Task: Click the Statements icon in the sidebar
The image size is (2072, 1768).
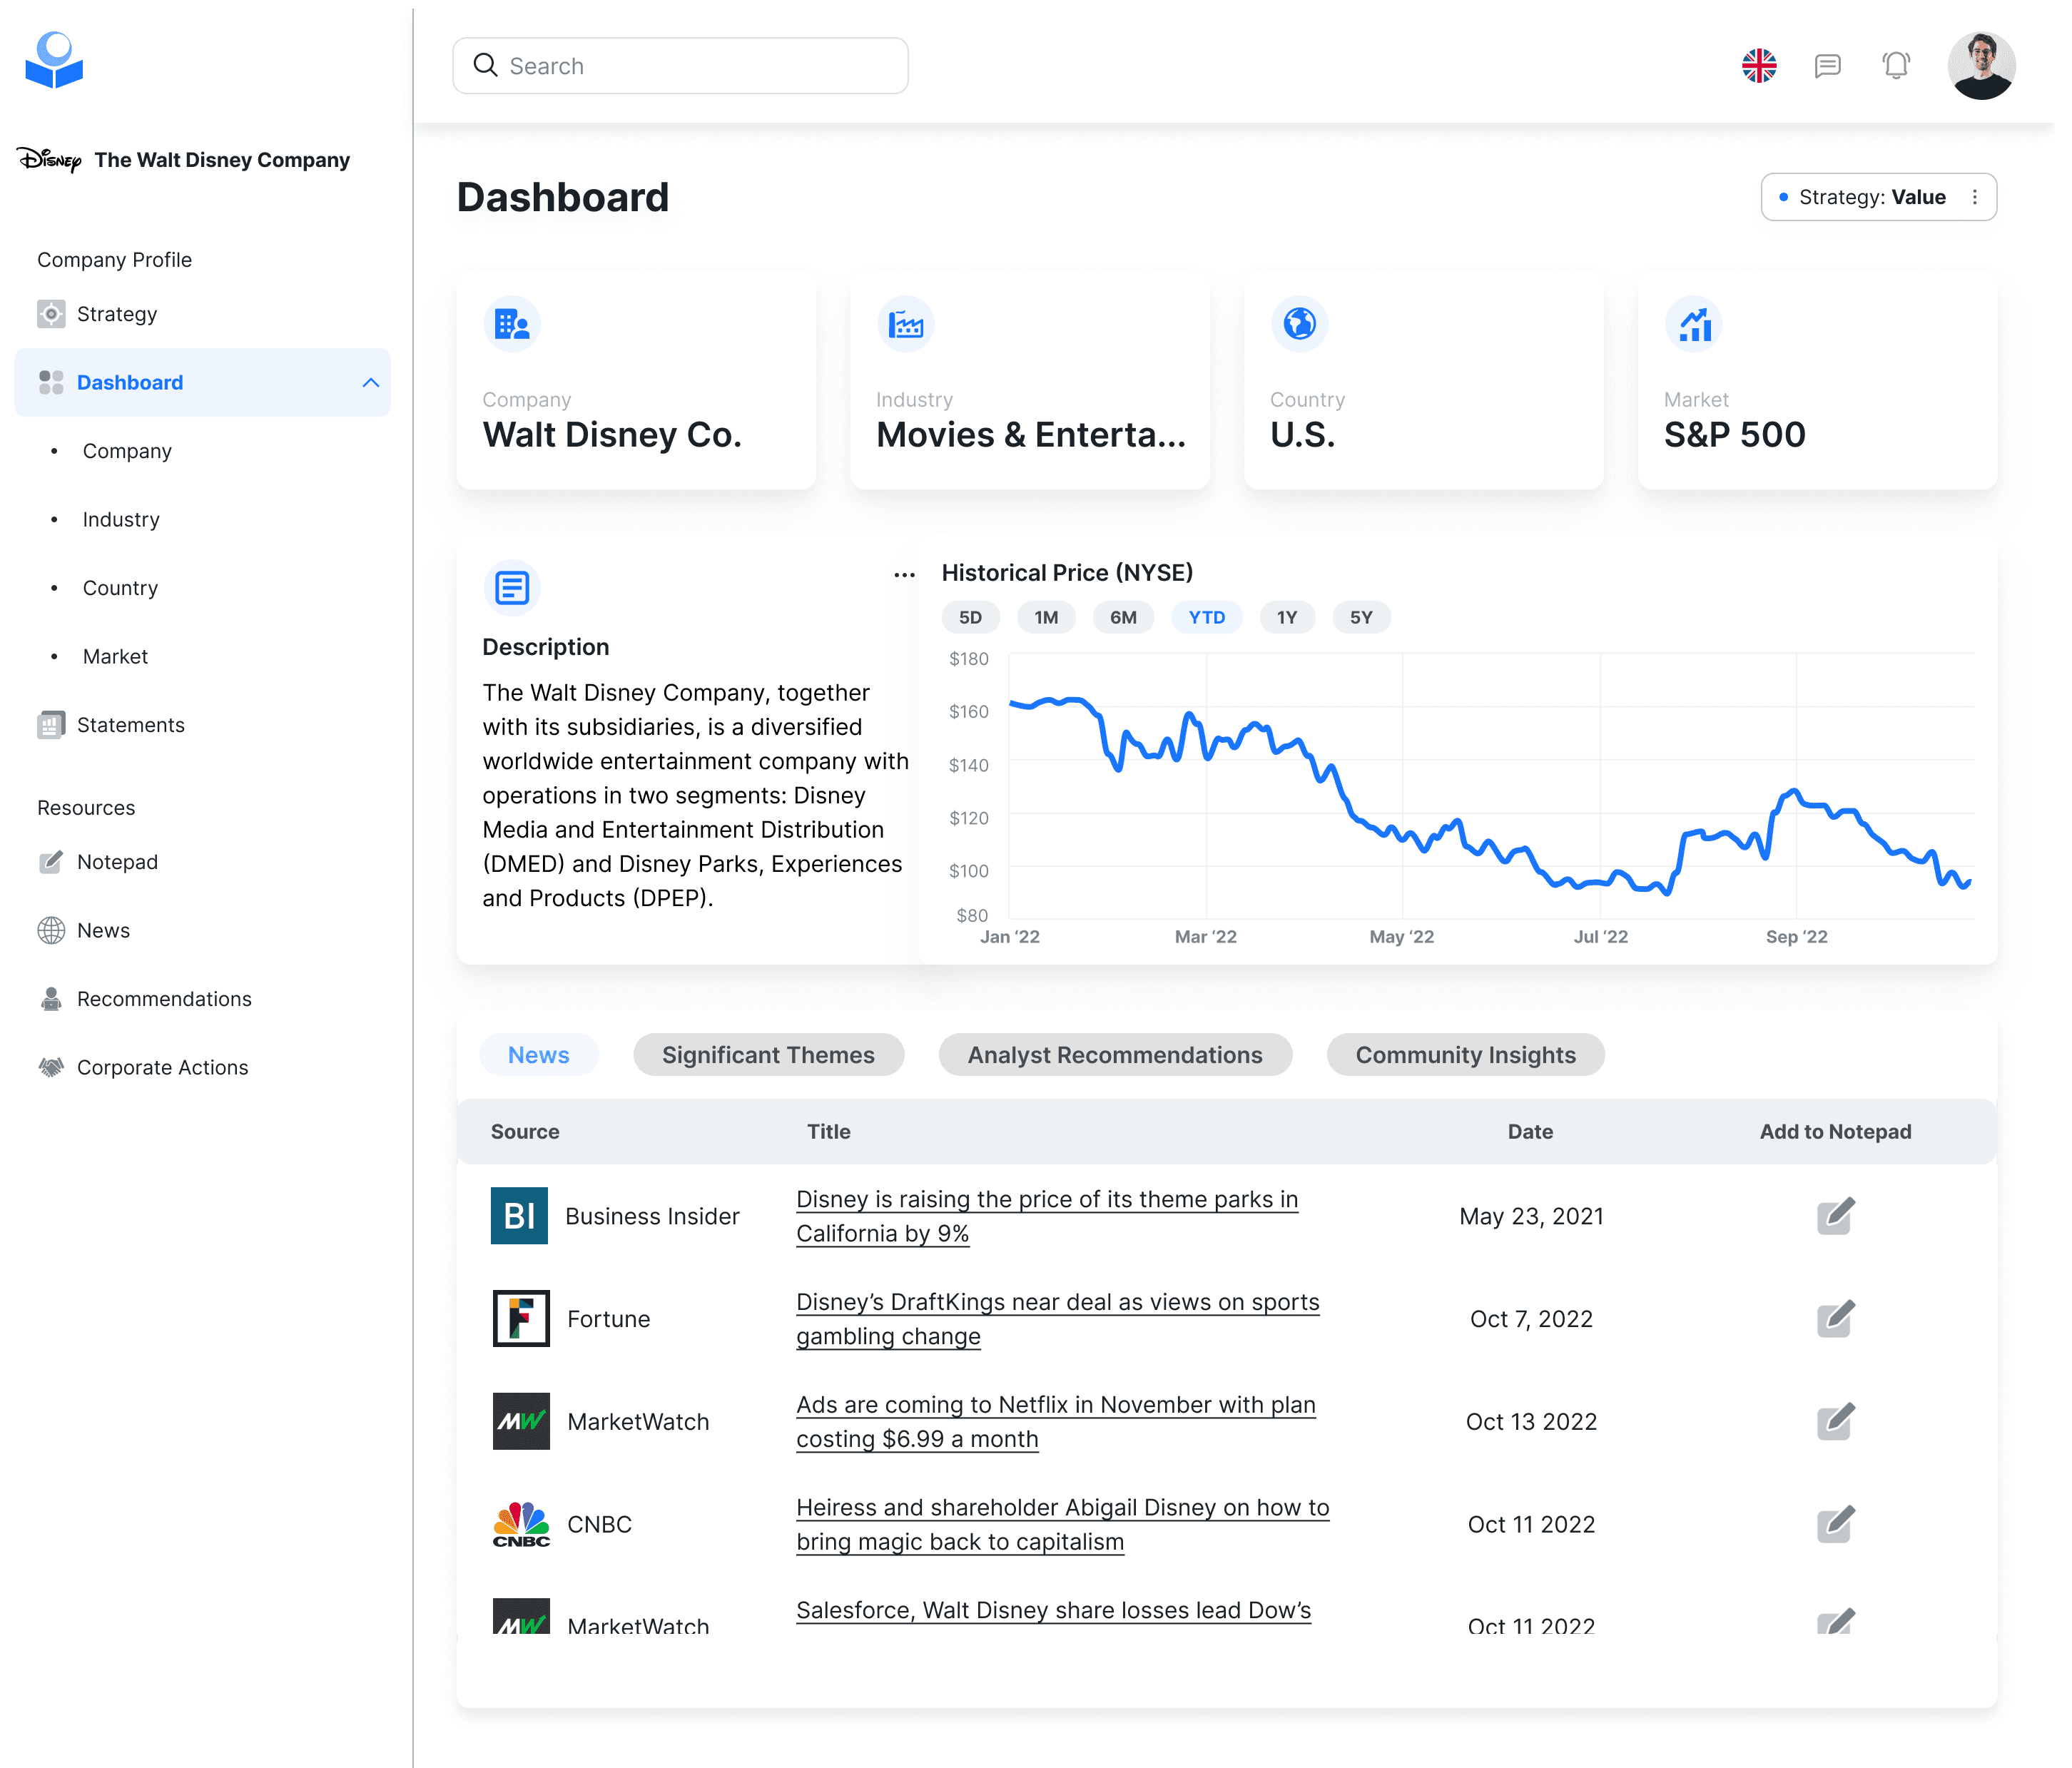Action: click(51, 725)
